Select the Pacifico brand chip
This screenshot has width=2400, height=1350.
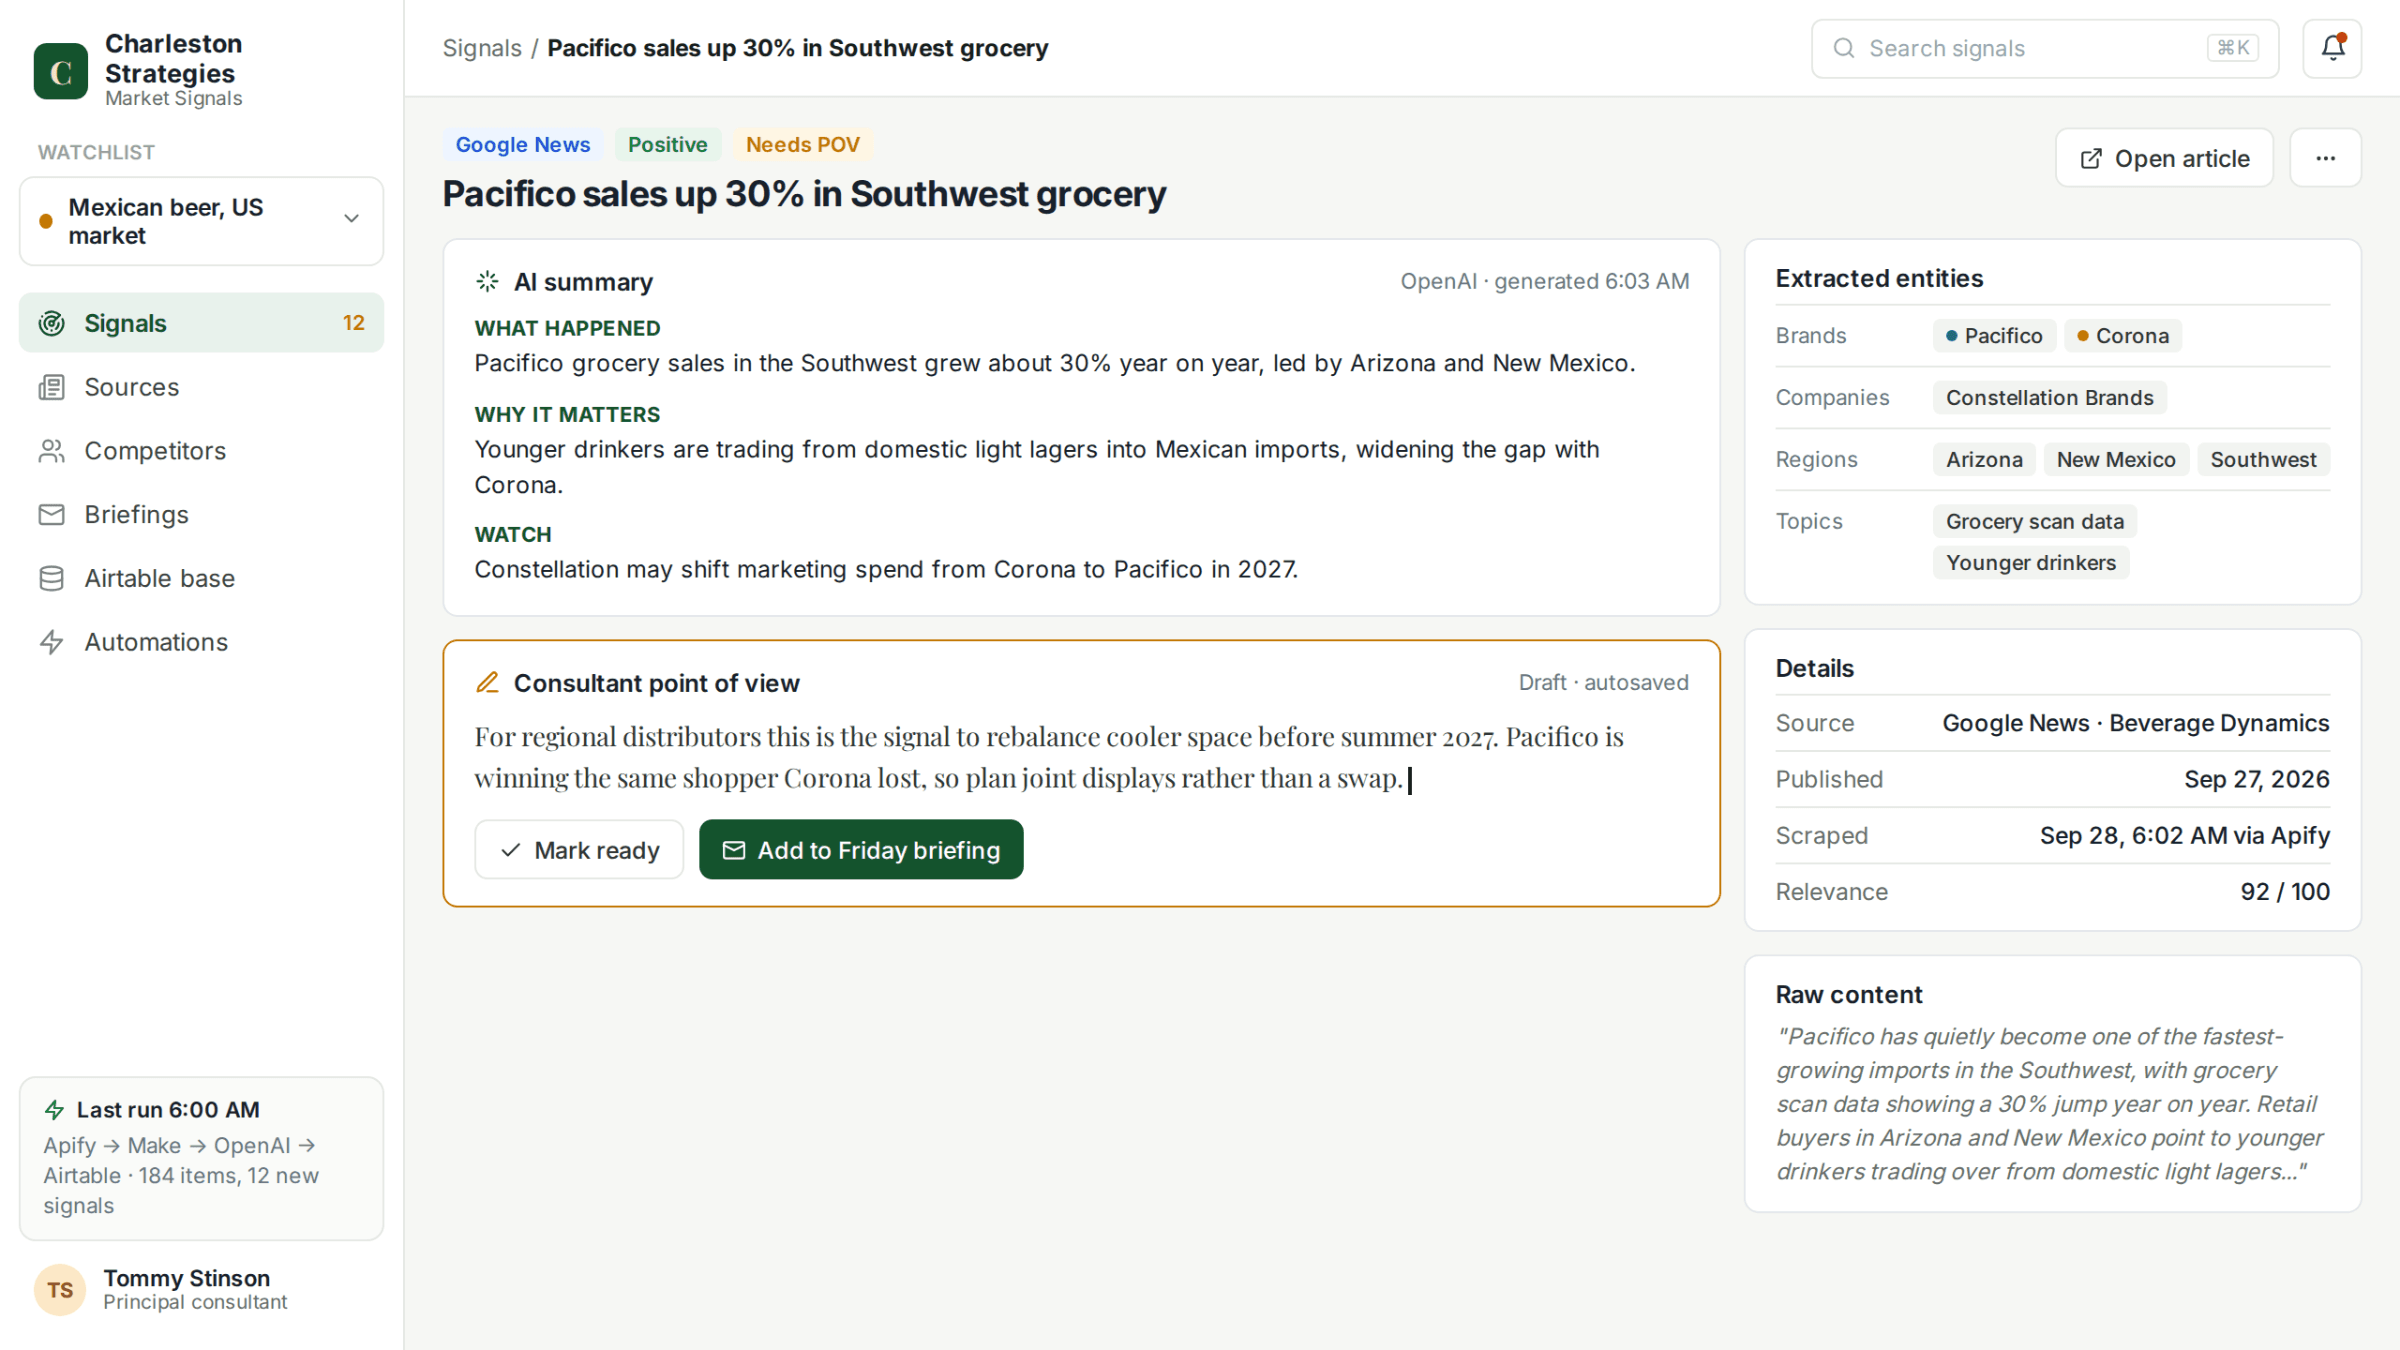(1994, 336)
